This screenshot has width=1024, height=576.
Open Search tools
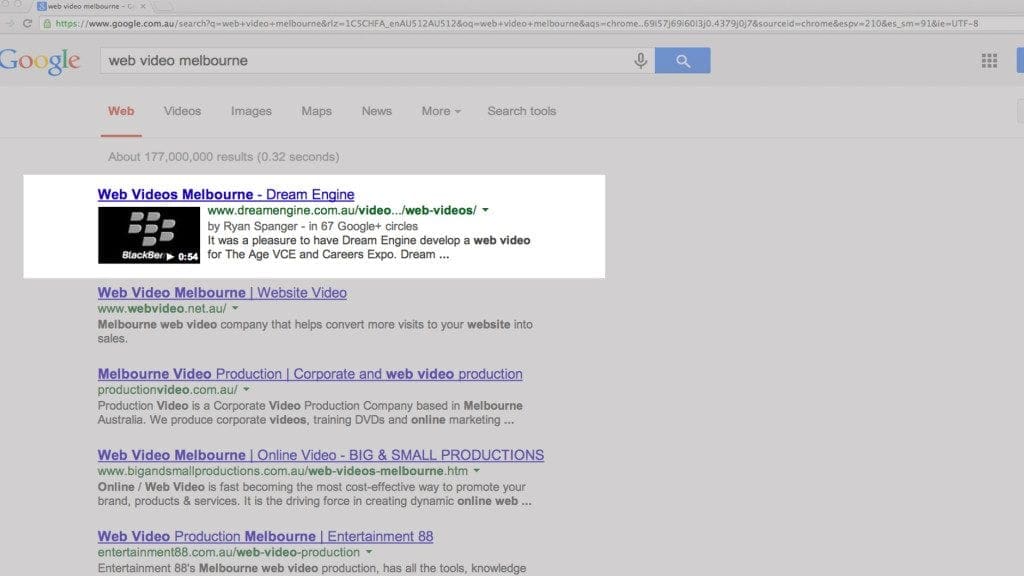pyautogui.click(x=521, y=111)
